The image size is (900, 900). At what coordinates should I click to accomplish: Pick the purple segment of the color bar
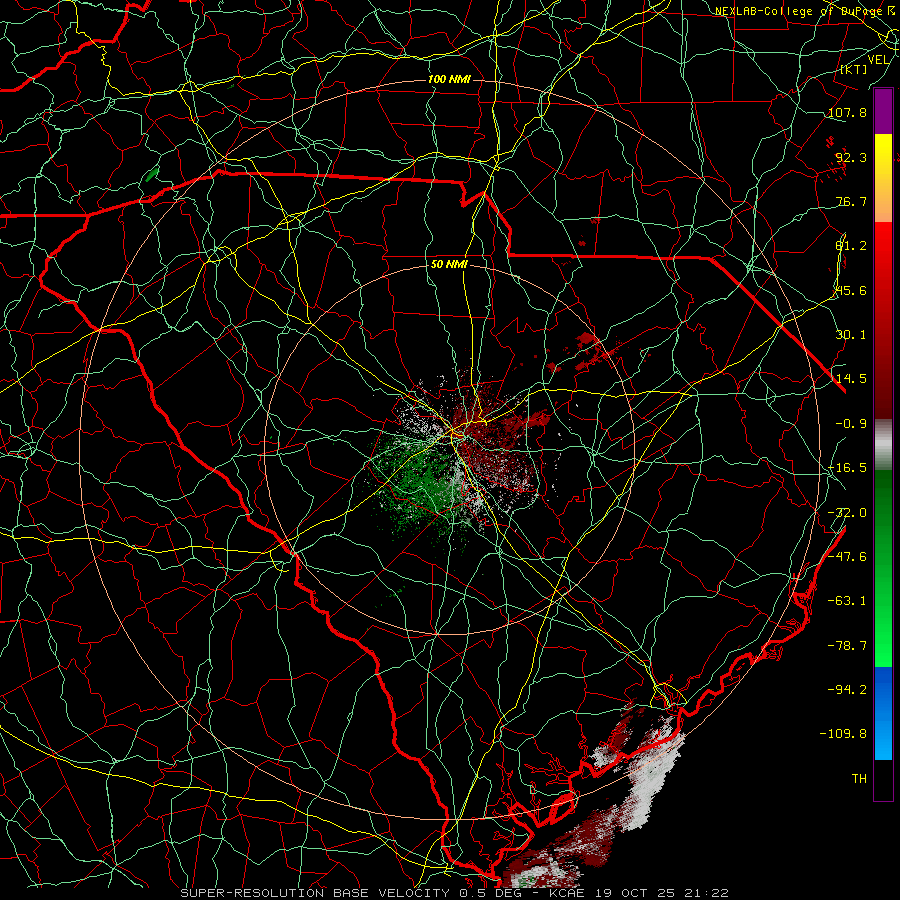pos(883,111)
